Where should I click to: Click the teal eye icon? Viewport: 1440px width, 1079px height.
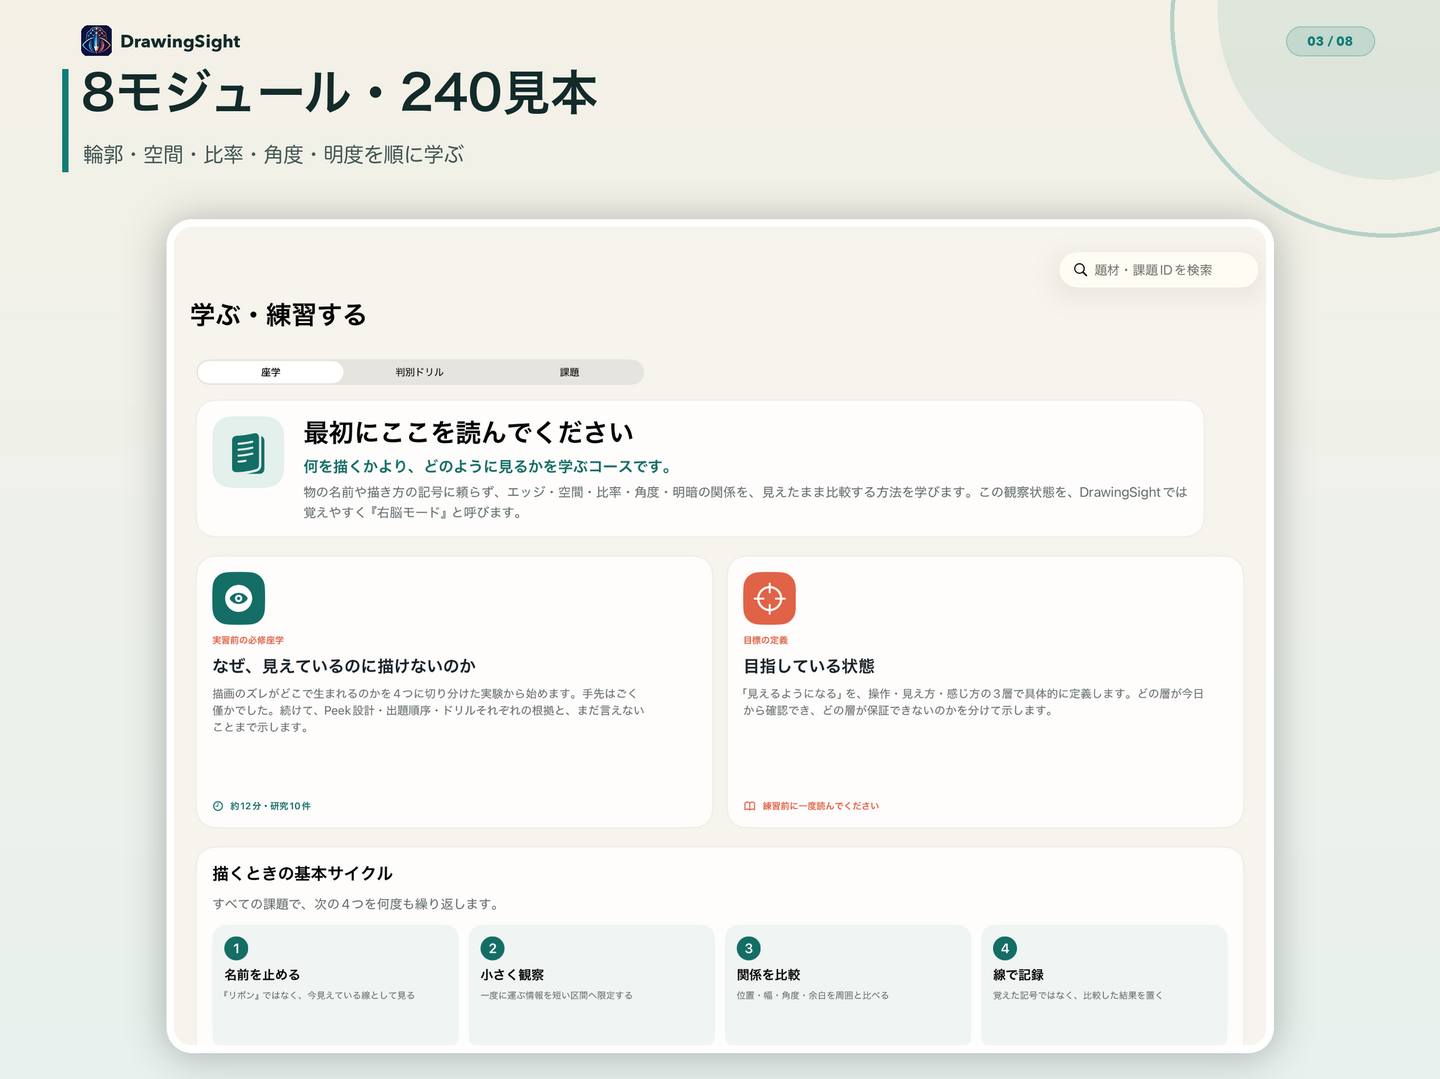pyautogui.click(x=238, y=598)
